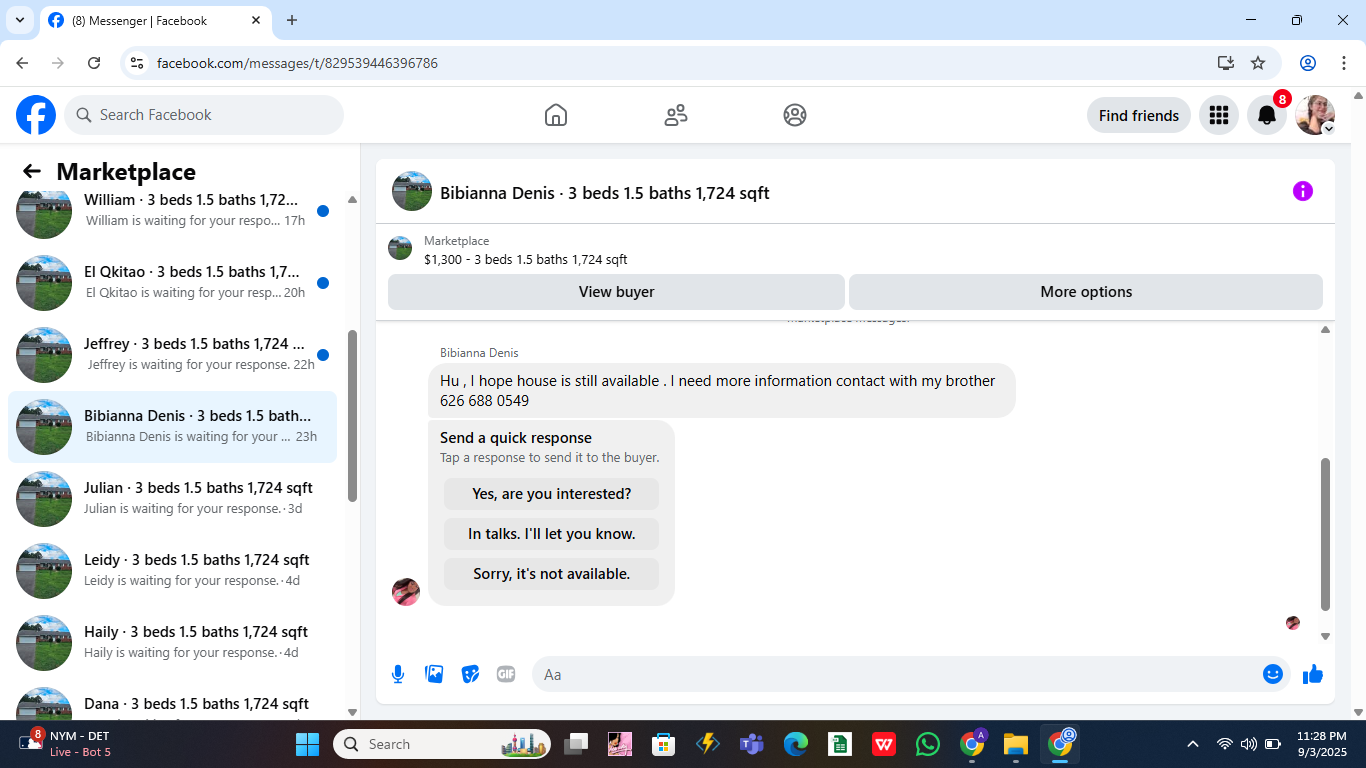Click the View buyer button

616,292
